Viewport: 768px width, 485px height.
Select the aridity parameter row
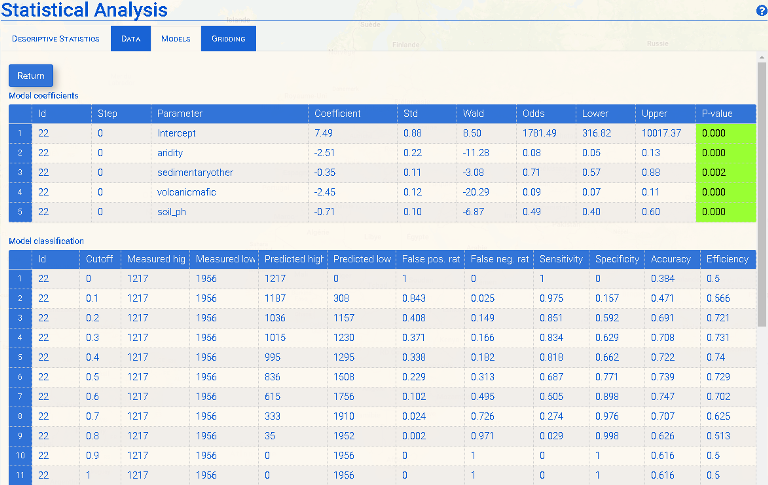click(171, 152)
